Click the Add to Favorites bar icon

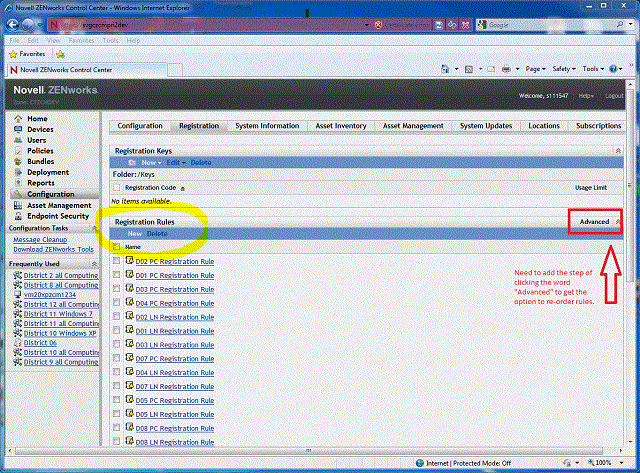60,54
